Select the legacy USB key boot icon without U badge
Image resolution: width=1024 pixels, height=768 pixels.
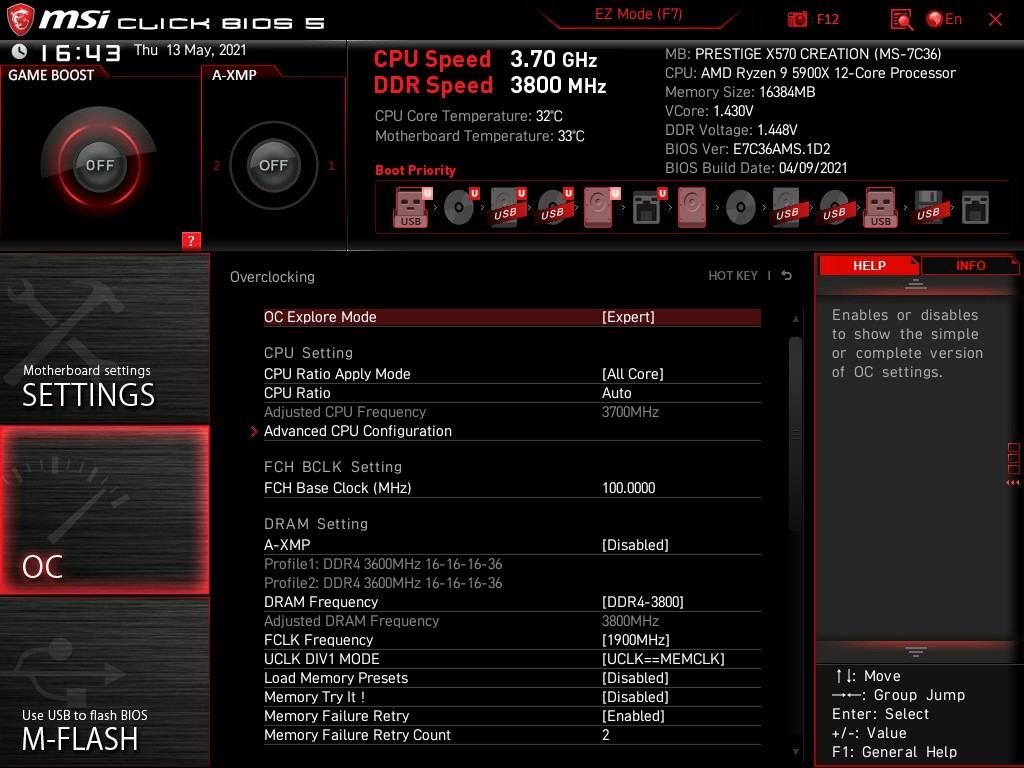[881, 208]
